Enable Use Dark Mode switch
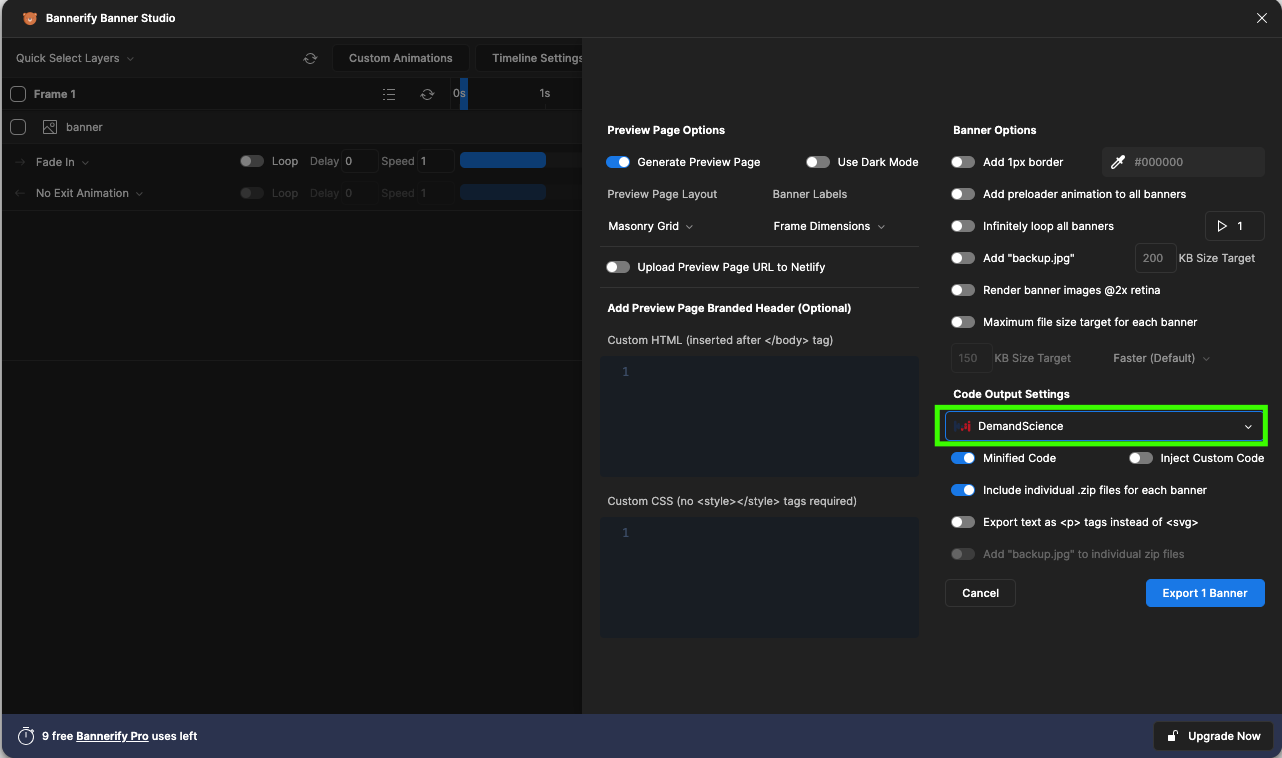This screenshot has height=758, width=1282. (818, 162)
